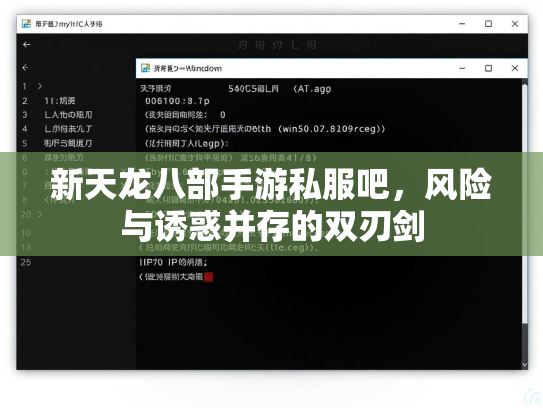Click the '(AT.agp' text on terminal's first line
Screen dimensions: 543x408
coord(312,89)
